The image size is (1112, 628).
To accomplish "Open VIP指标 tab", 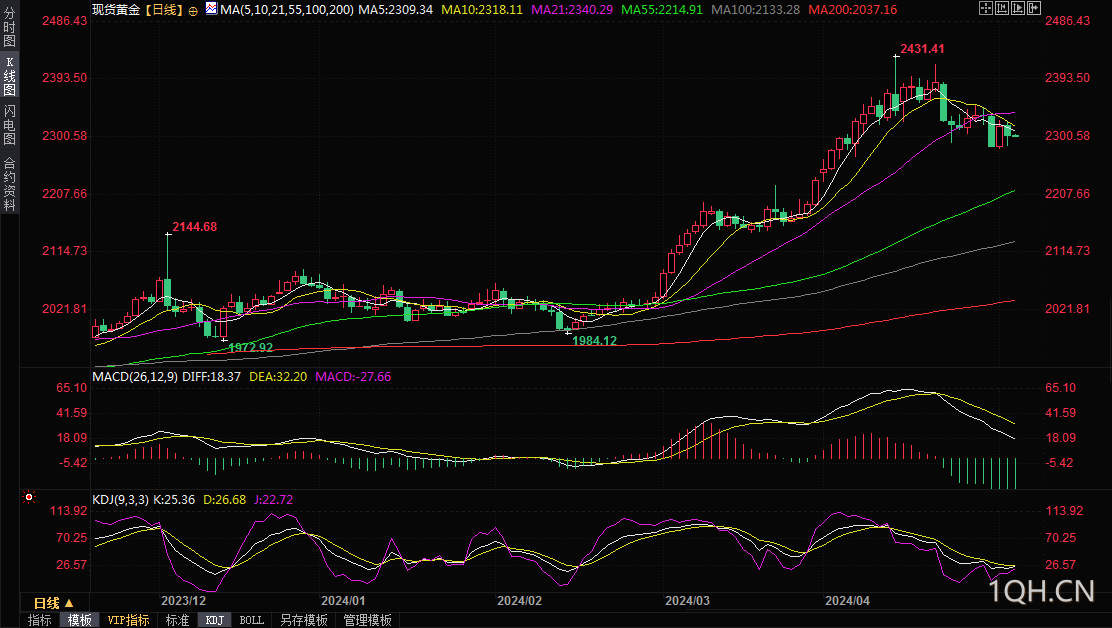I will pos(128,620).
